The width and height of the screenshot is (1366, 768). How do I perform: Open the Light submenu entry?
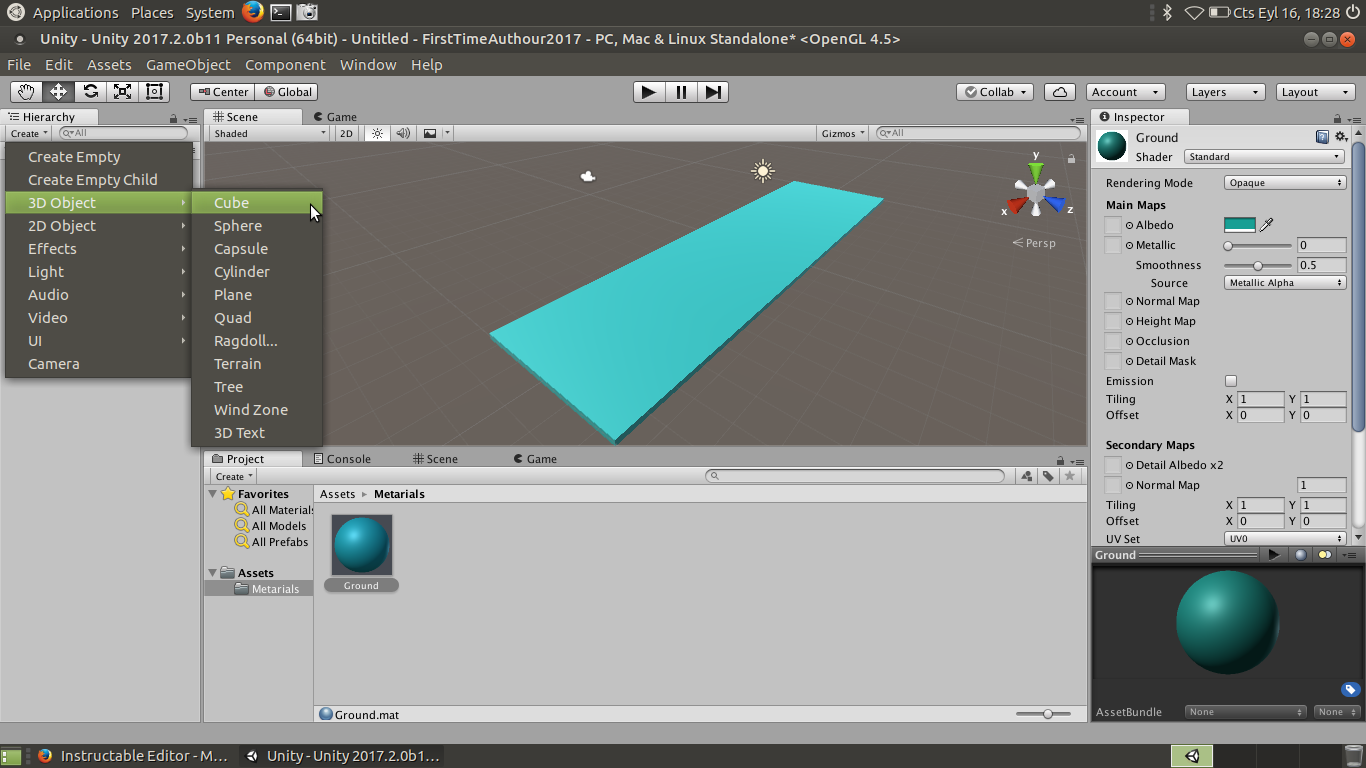coord(98,272)
